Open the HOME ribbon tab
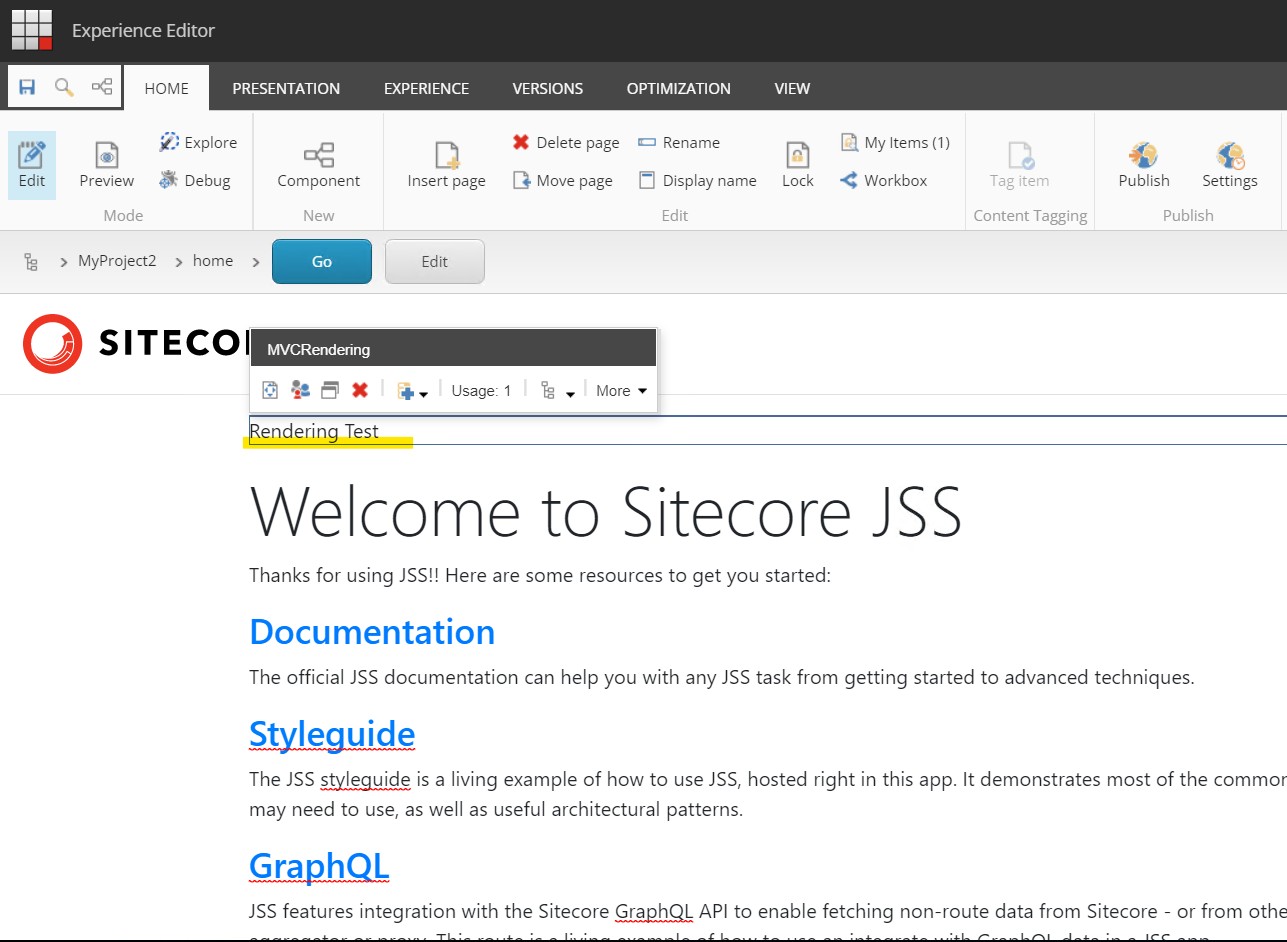The image size is (1287, 942). pos(167,88)
